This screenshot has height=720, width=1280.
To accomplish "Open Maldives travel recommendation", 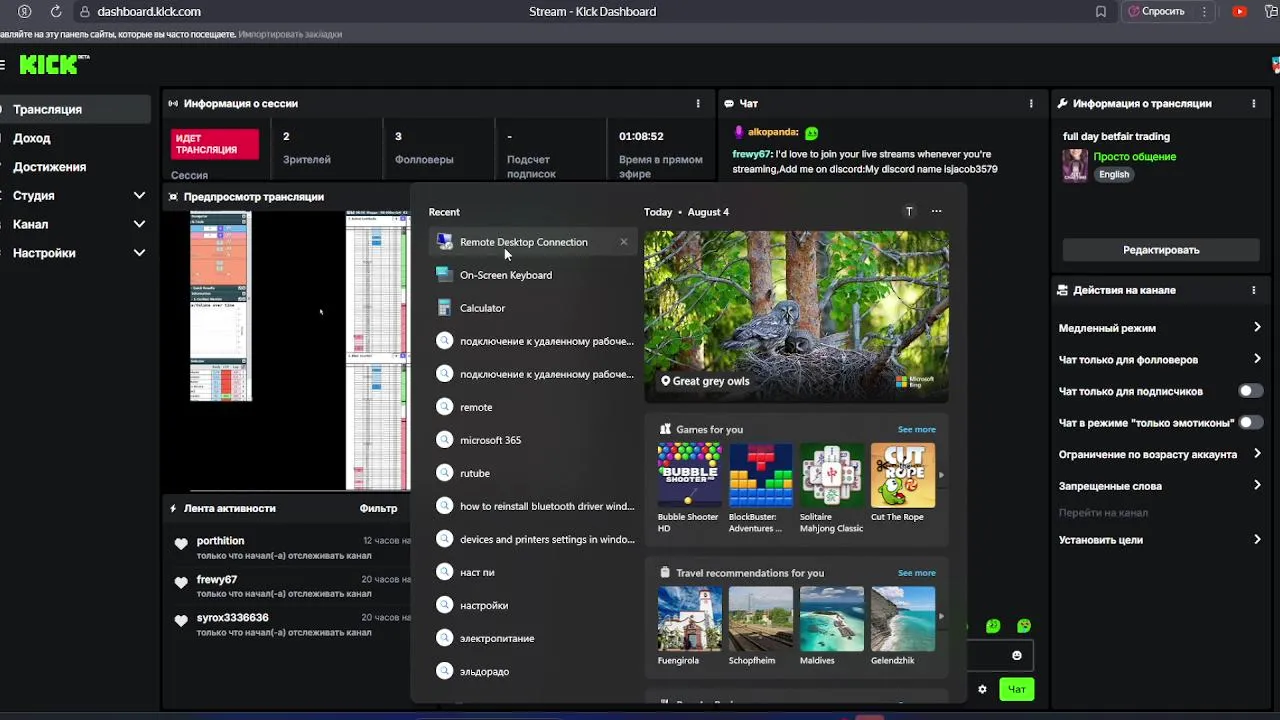I will (831, 627).
